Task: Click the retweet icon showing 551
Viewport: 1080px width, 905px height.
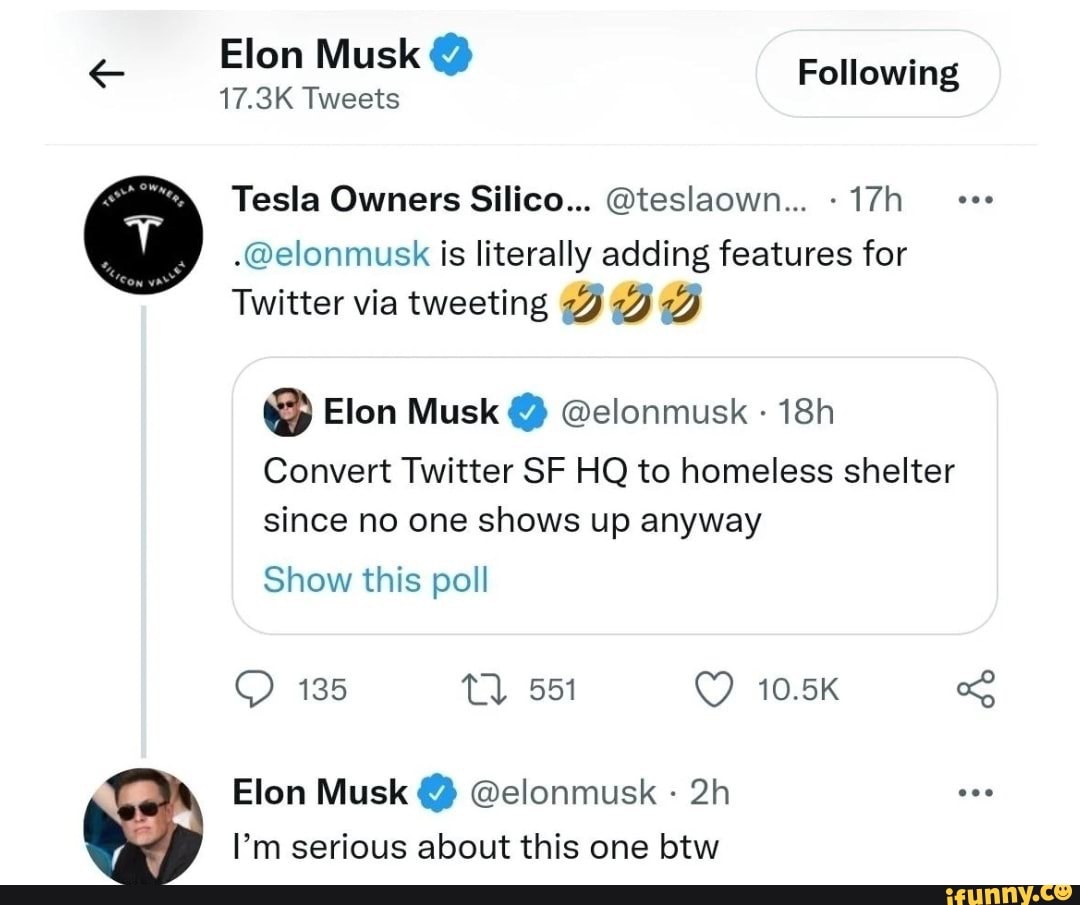Action: (x=486, y=688)
